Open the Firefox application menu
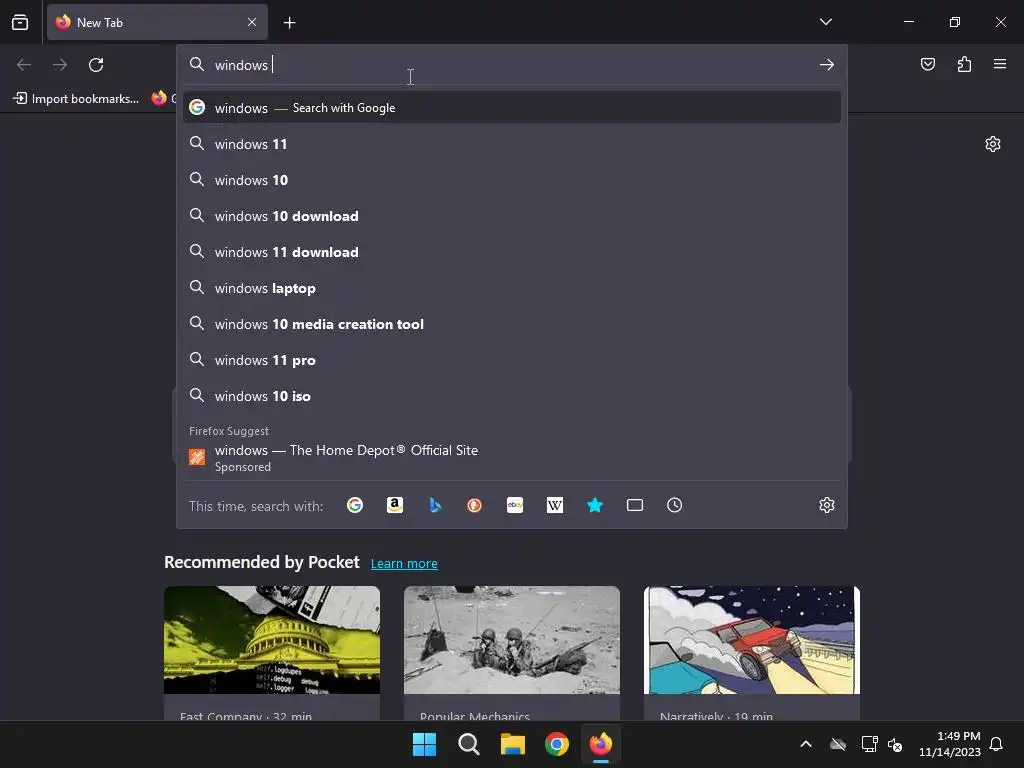Screen dimensions: 1024x768 (x=1000, y=64)
